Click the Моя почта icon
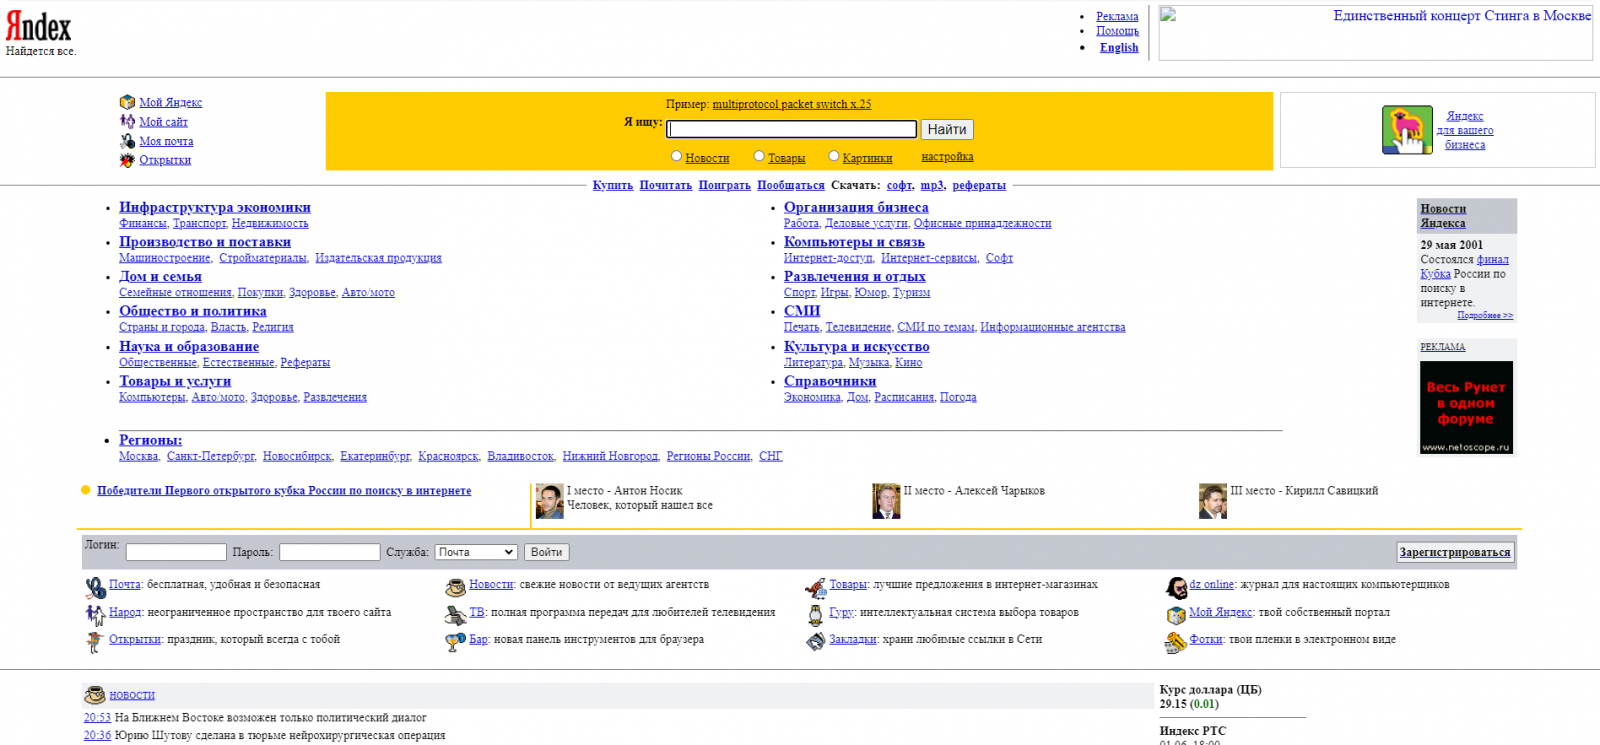The width and height of the screenshot is (1600, 745). pos(127,141)
